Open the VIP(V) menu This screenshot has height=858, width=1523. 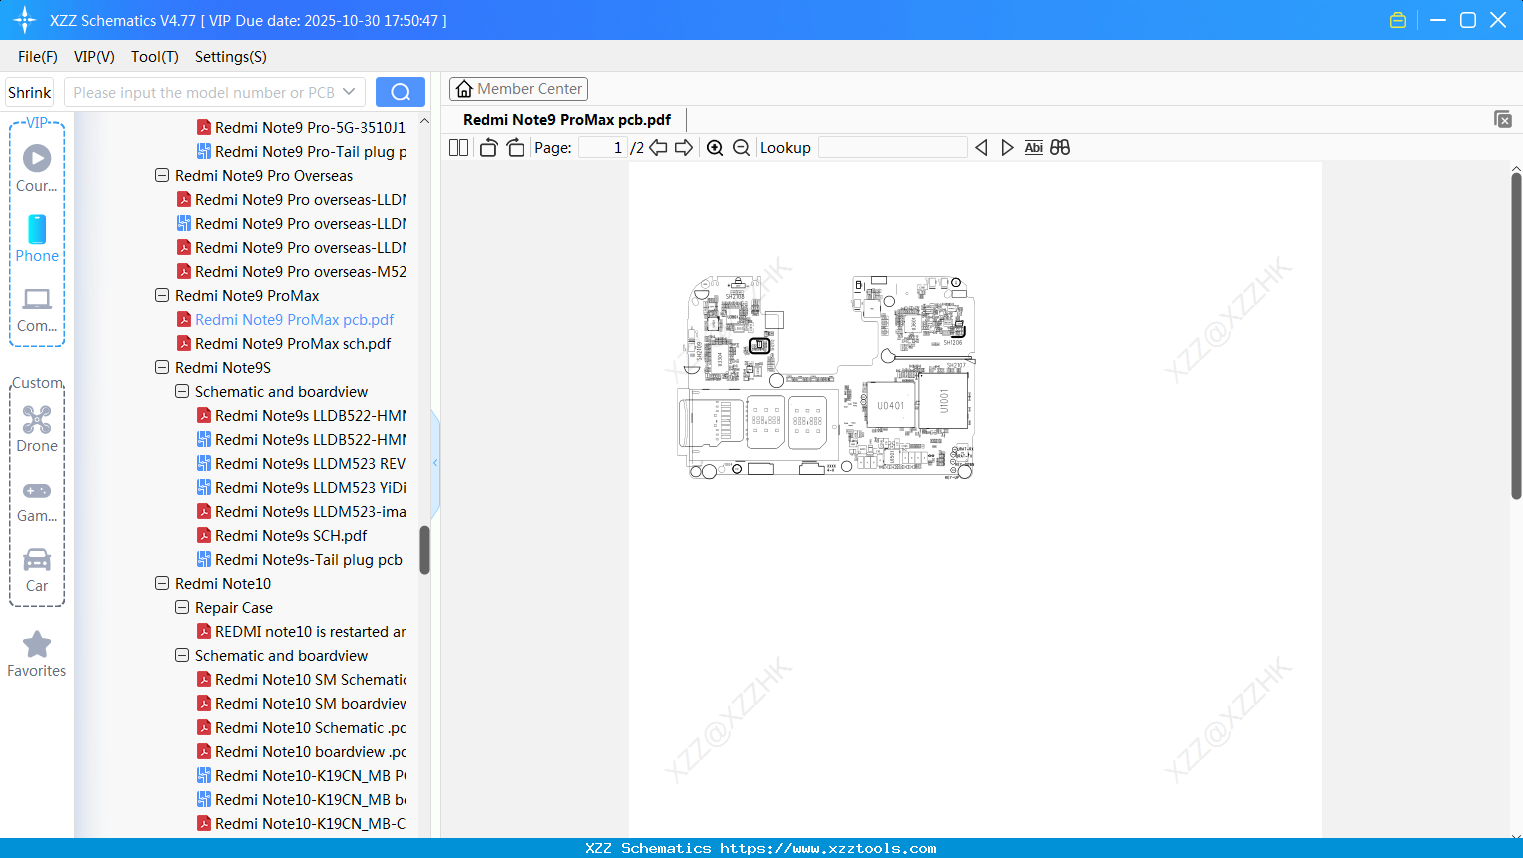pyautogui.click(x=94, y=56)
